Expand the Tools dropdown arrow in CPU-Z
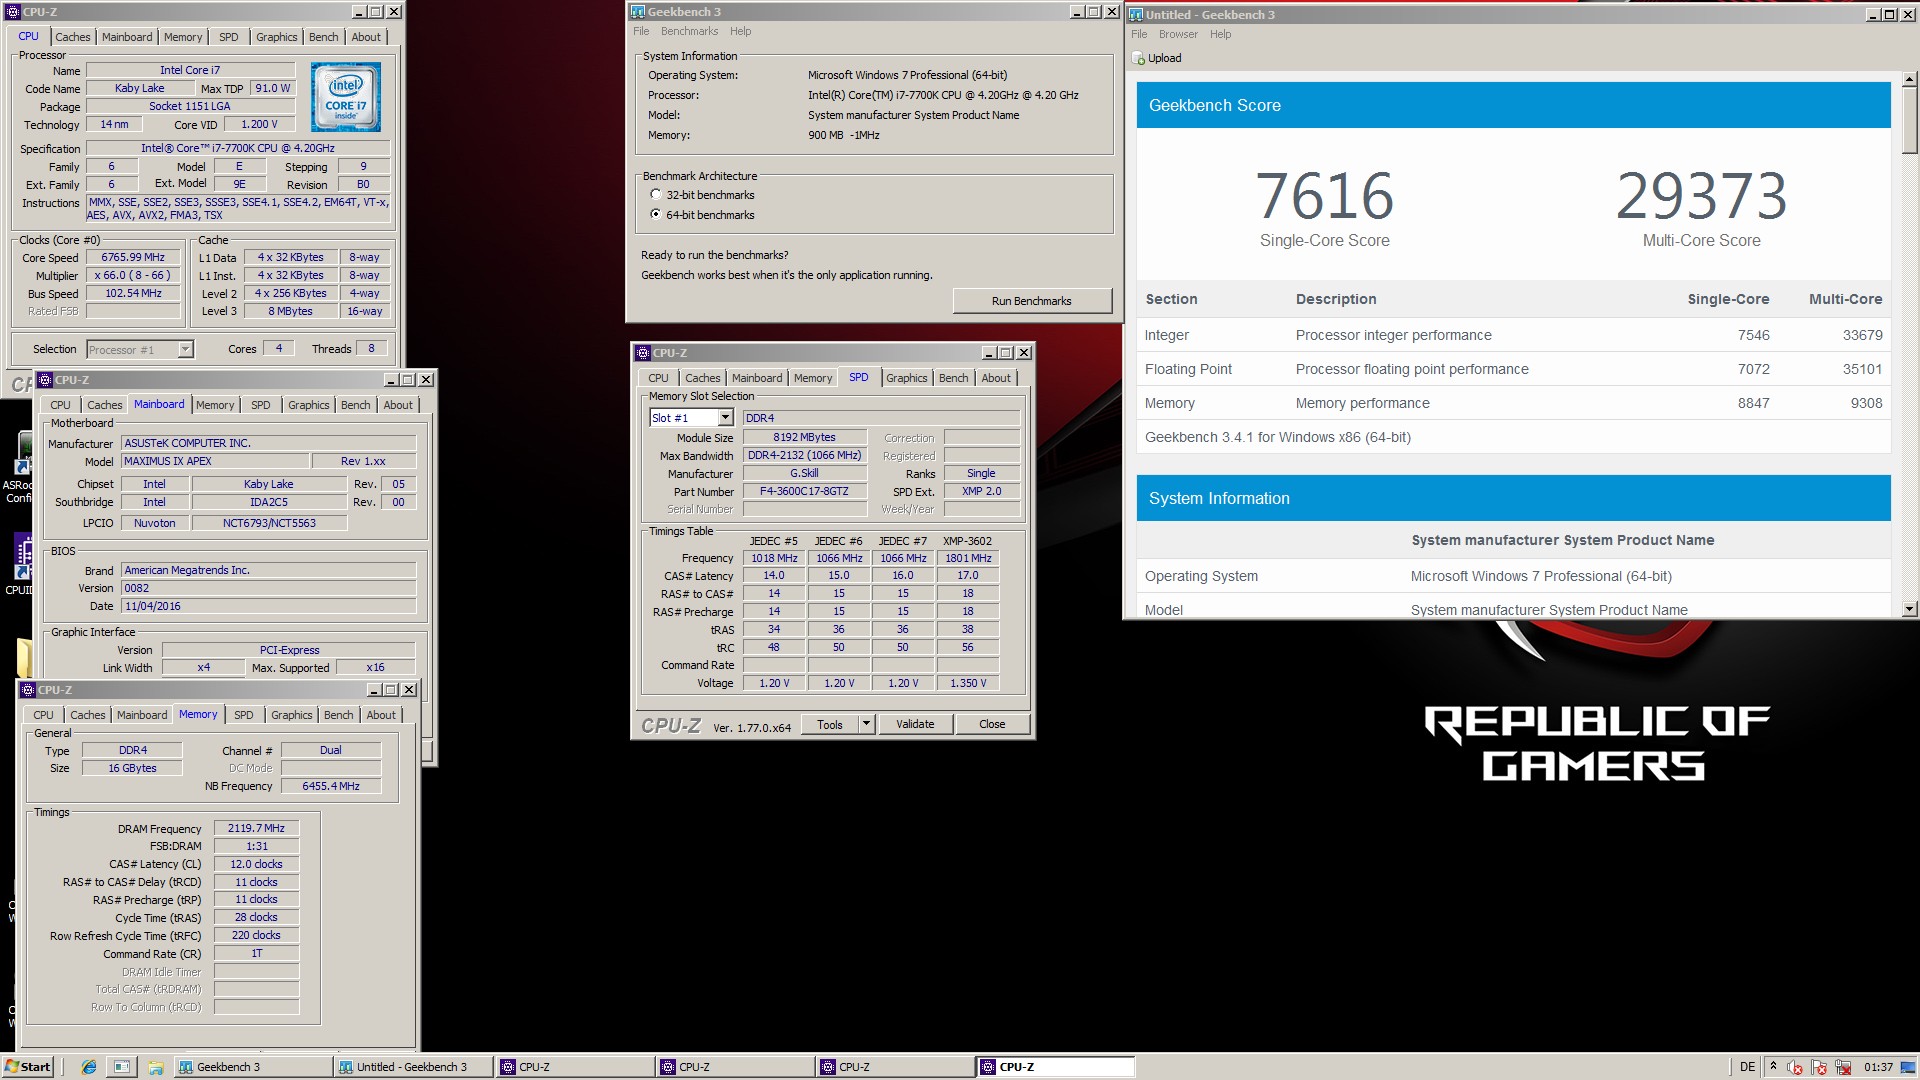1920x1080 pixels. click(866, 724)
